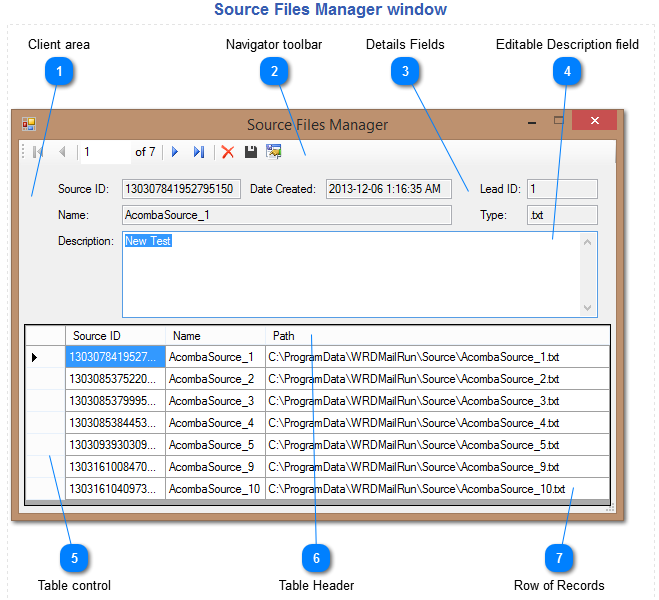Click the Date Created field
Image resolution: width=659 pixels, height=600 pixels.
[x=389, y=189]
